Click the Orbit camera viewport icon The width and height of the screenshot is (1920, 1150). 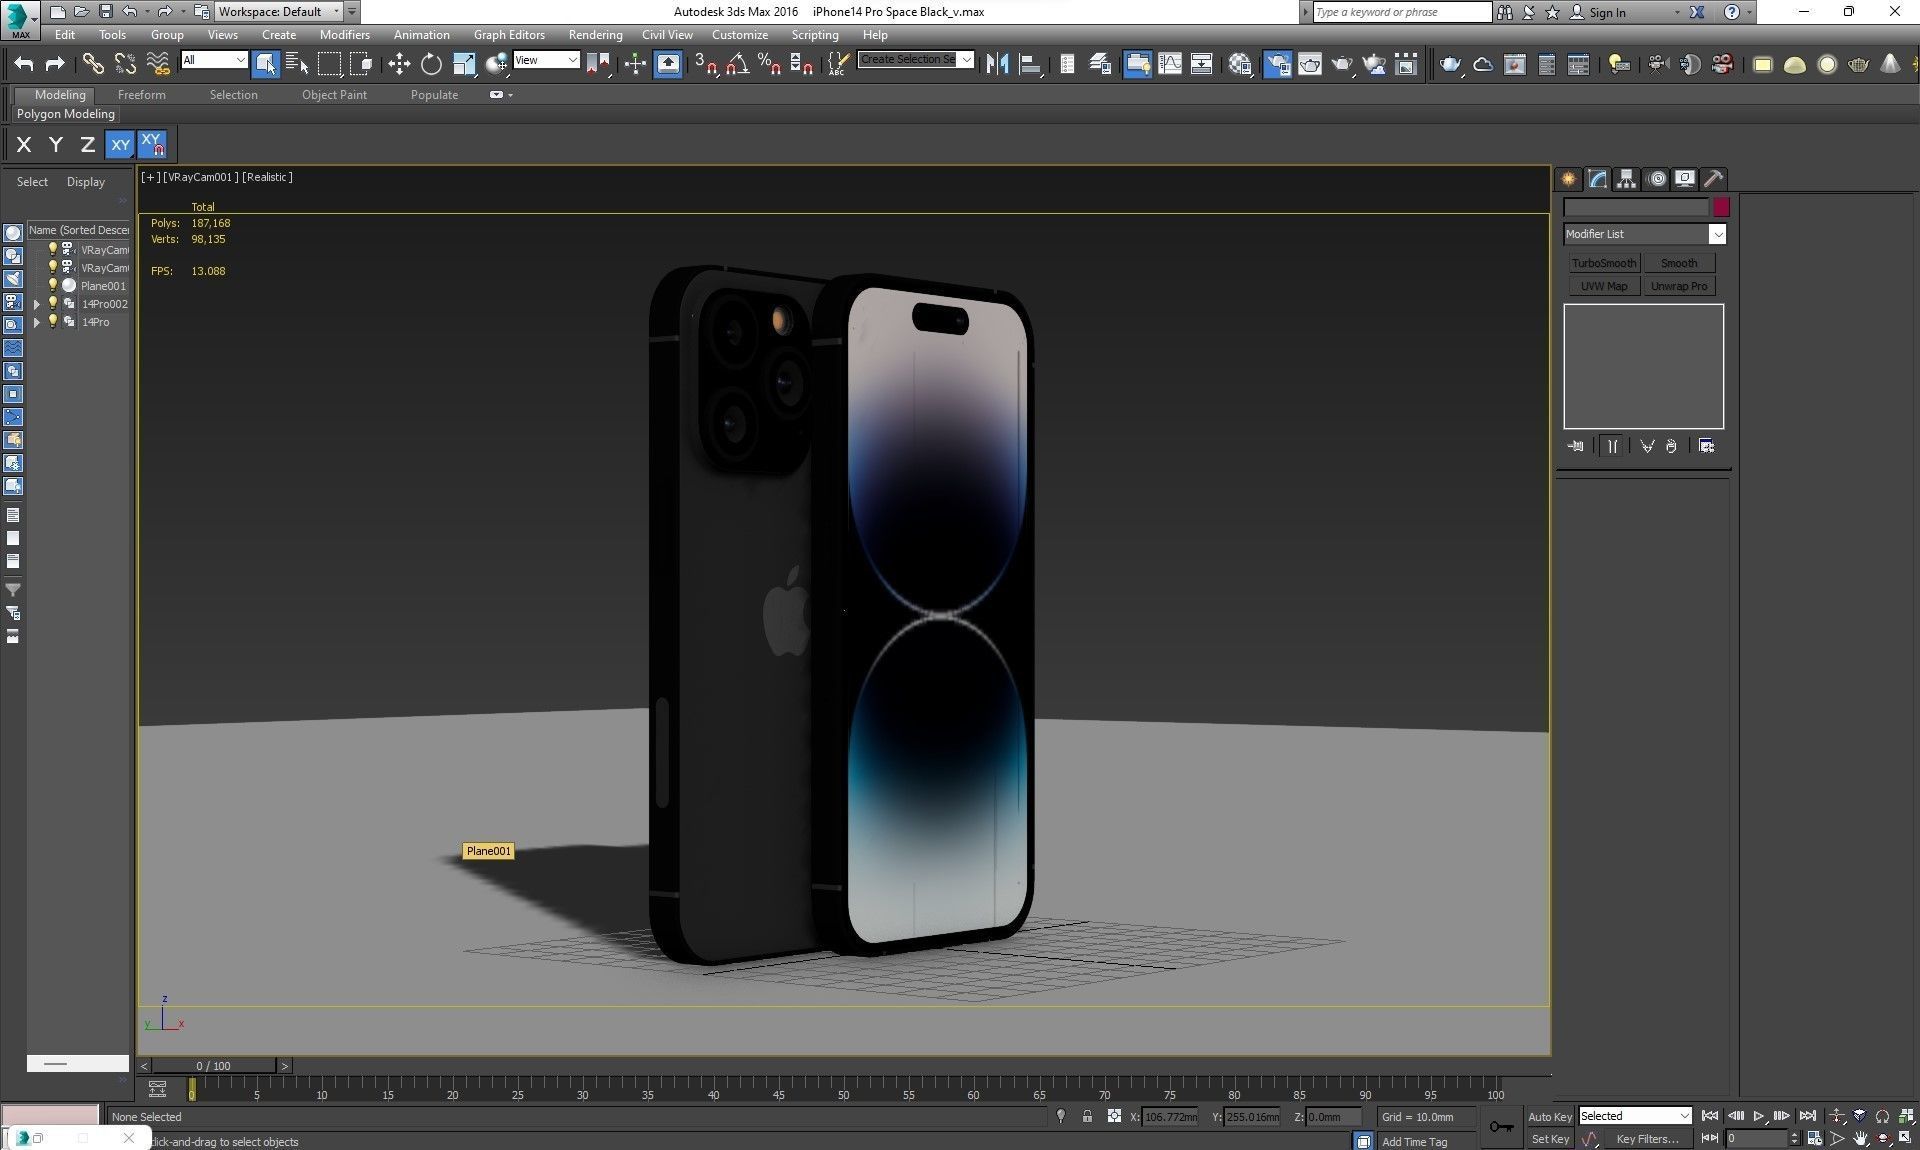(1883, 1138)
